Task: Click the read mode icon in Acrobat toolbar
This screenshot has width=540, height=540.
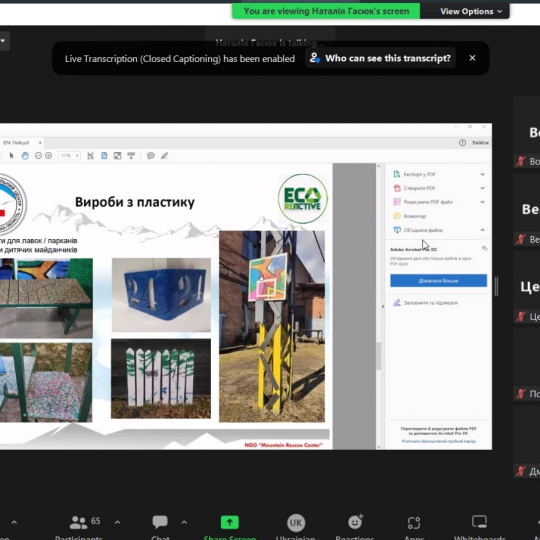Action: pyautogui.click(x=131, y=156)
